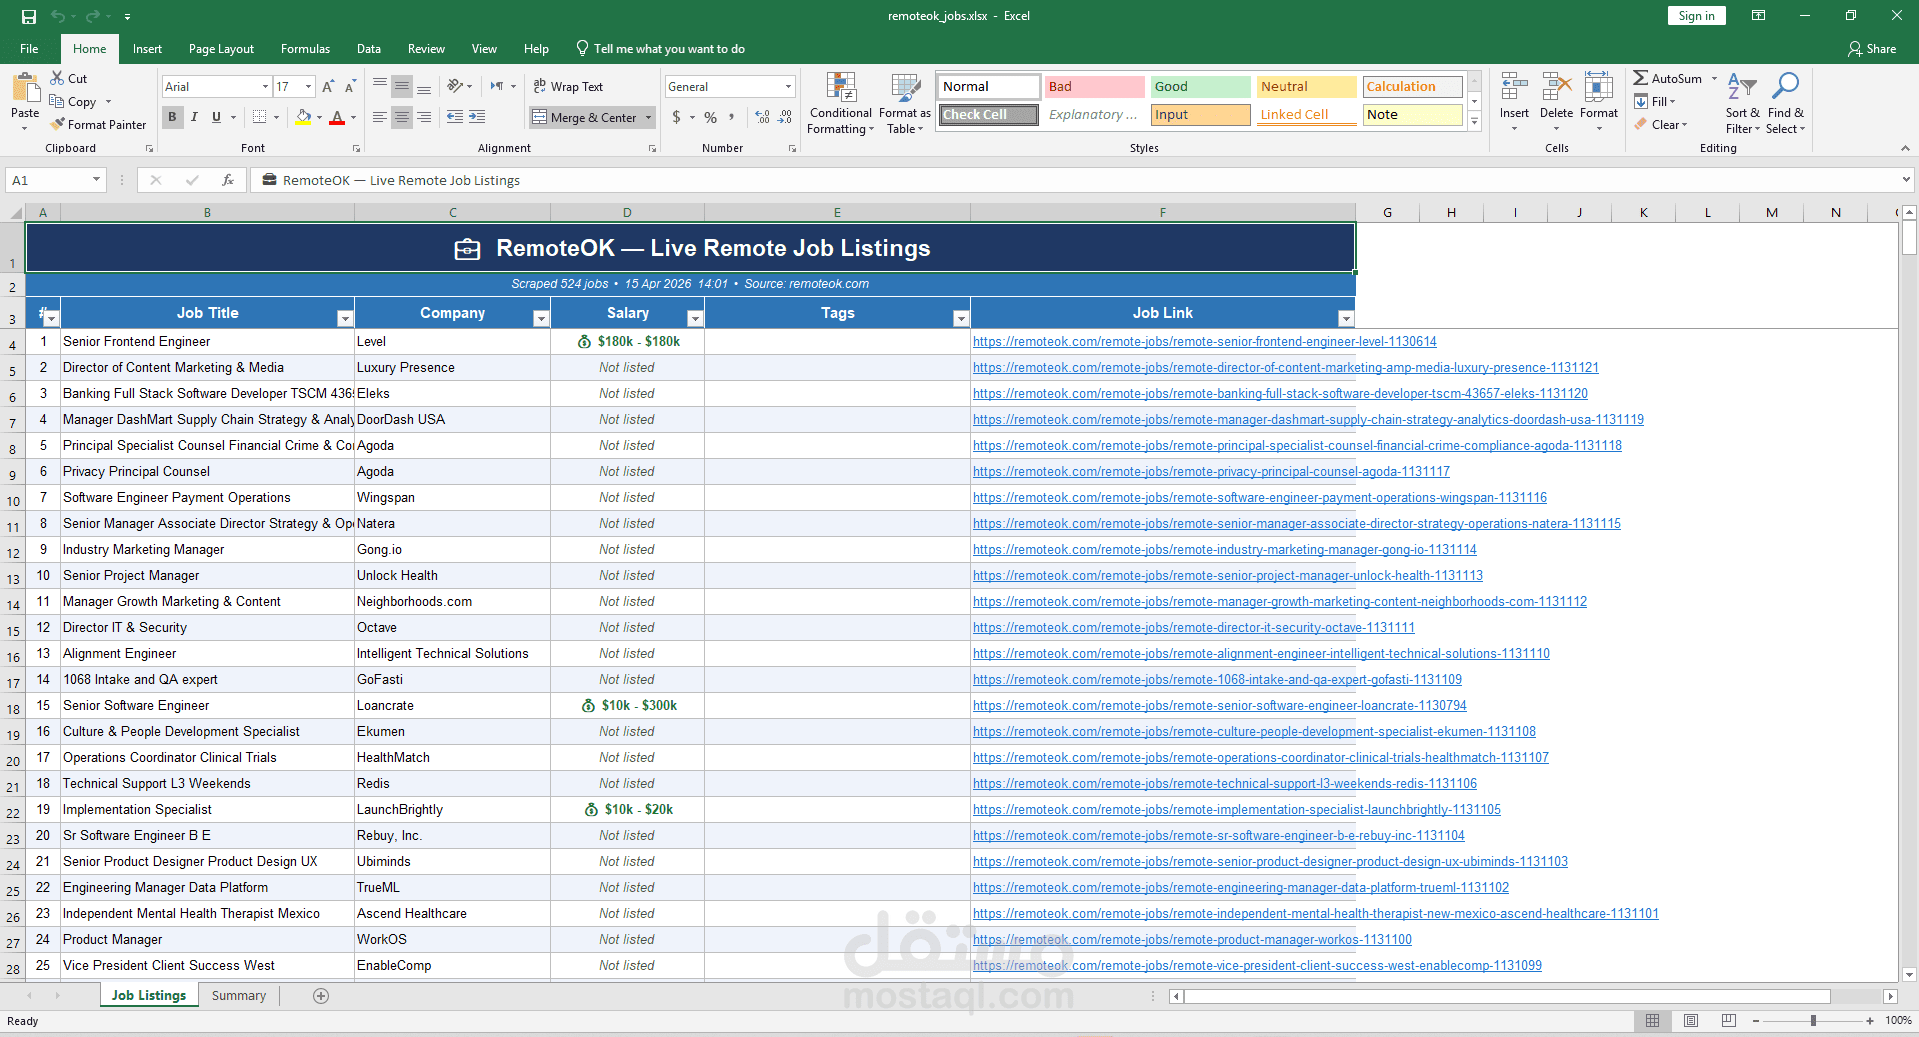The image size is (1919, 1037).
Task: Open the Data ribbon tab
Action: pyautogui.click(x=369, y=49)
